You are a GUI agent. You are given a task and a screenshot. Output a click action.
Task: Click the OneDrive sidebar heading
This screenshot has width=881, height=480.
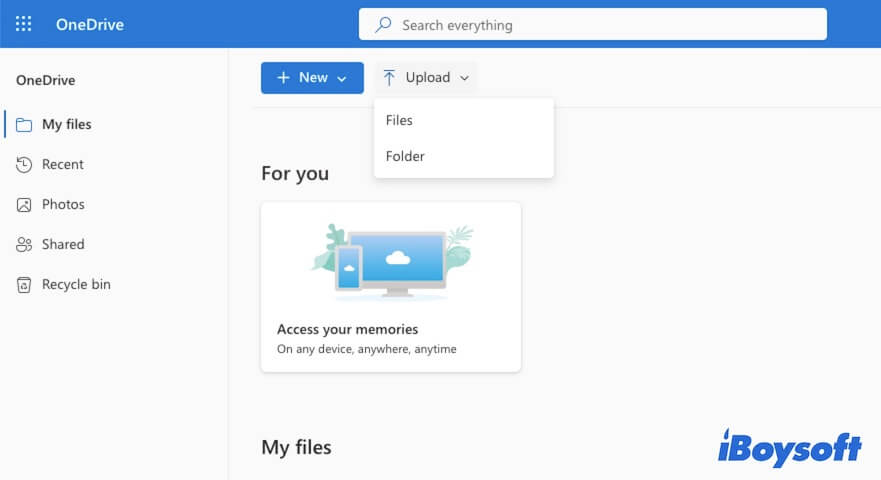tap(46, 80)
